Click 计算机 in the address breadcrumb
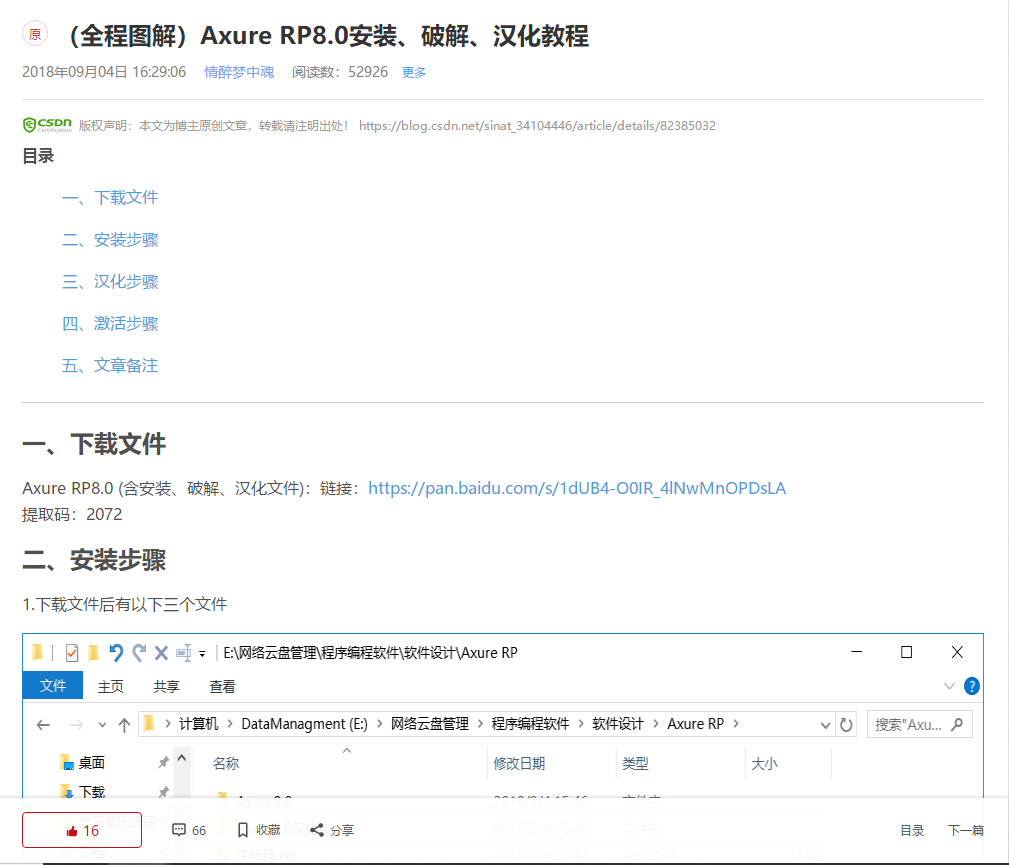The height and width of the screenshot is (865, 1009). pos(198,724)
